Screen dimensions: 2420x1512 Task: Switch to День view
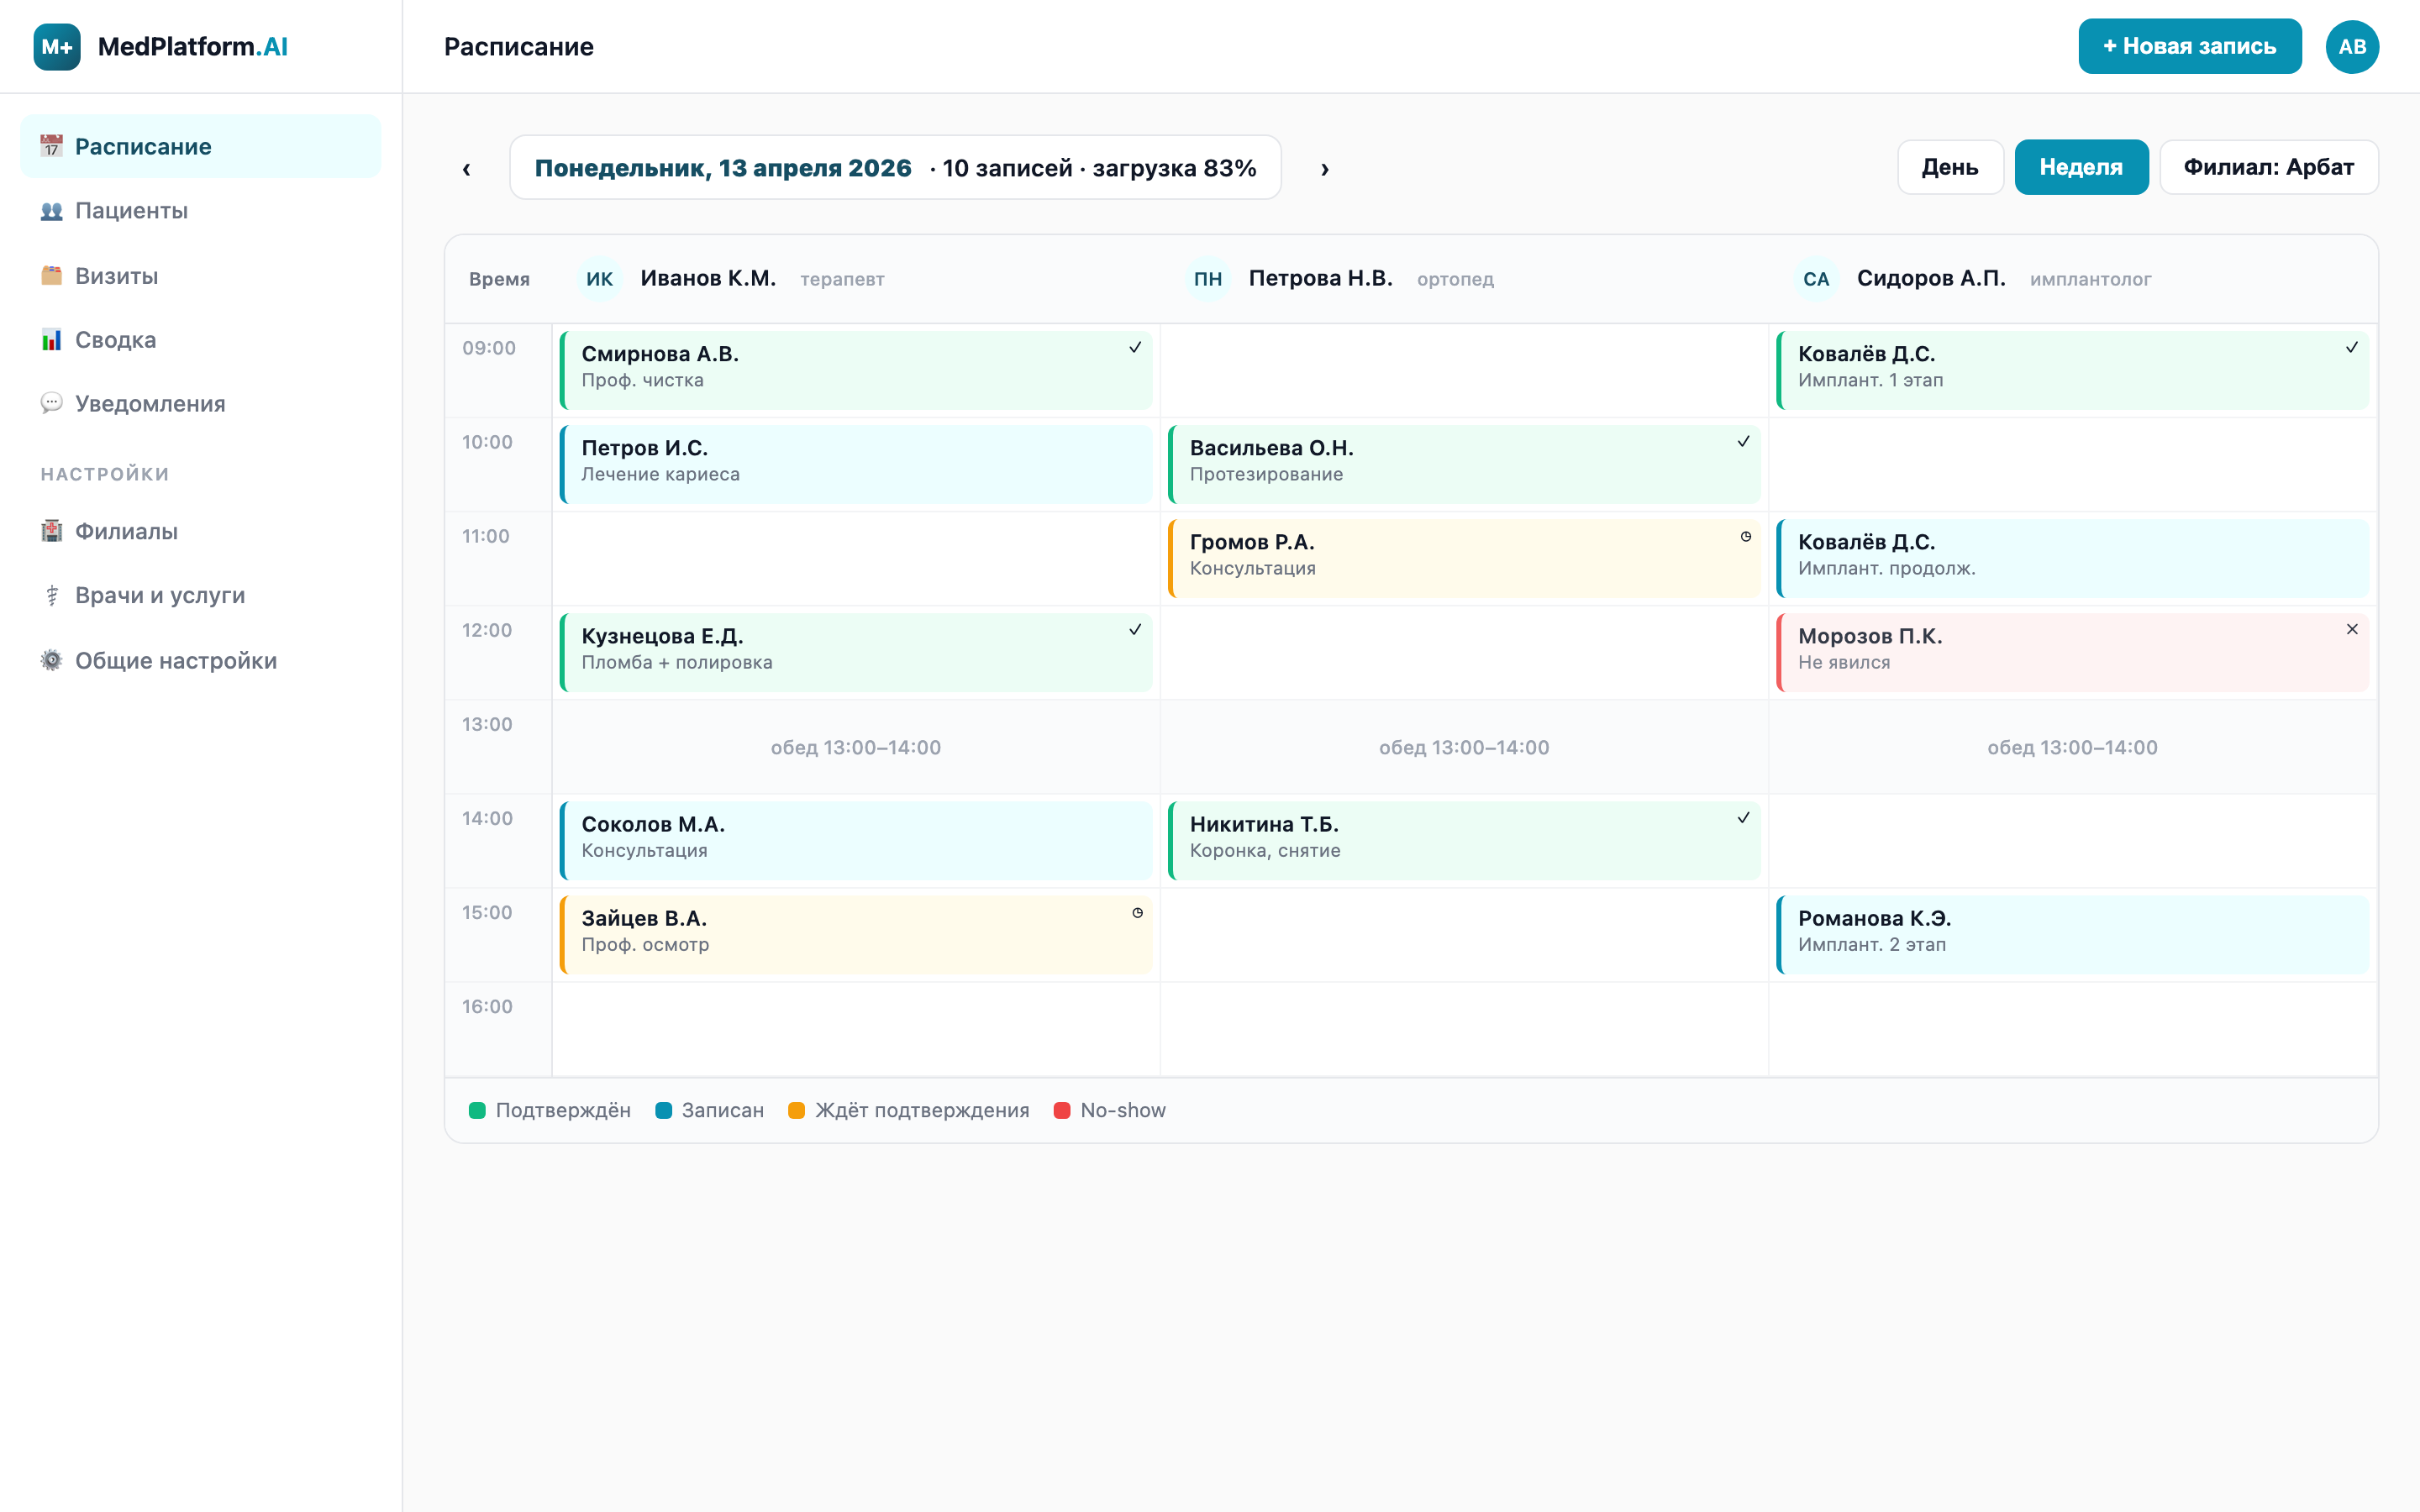click(x=1950, y=167)
